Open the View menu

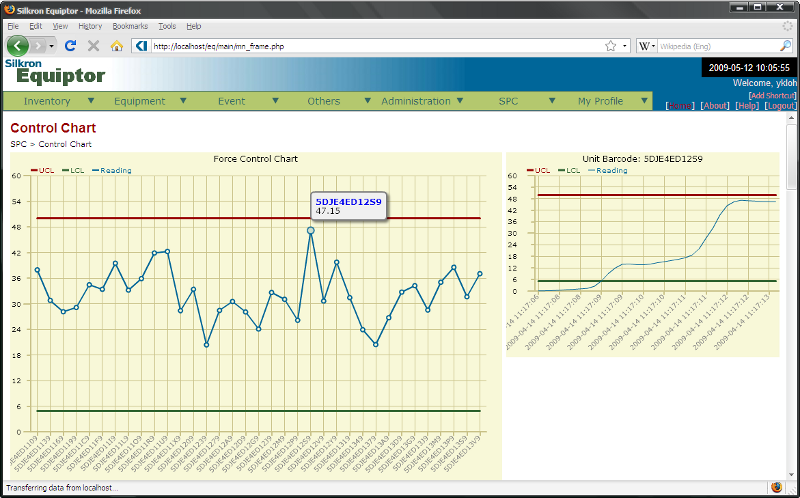tap(60, 26)
